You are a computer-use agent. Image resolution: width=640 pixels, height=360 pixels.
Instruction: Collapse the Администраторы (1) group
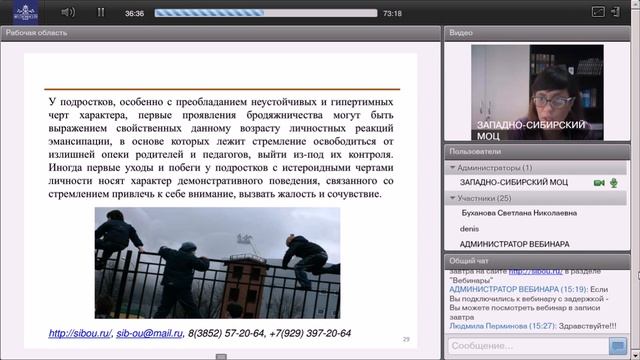[452, 167]
